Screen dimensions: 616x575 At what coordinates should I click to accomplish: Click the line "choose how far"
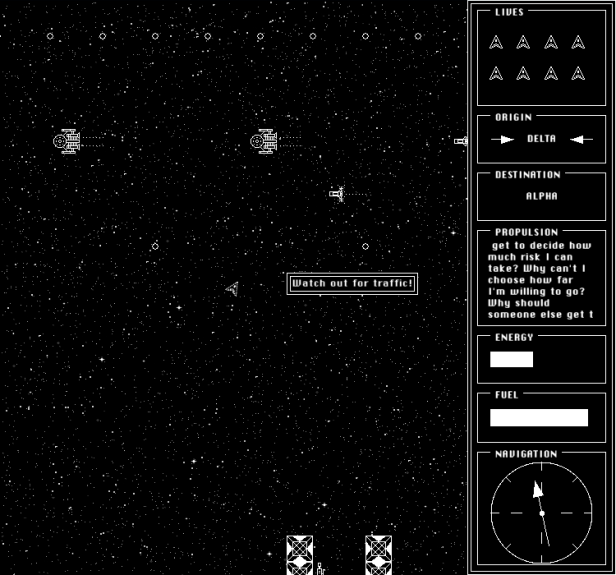pos(530,280)
